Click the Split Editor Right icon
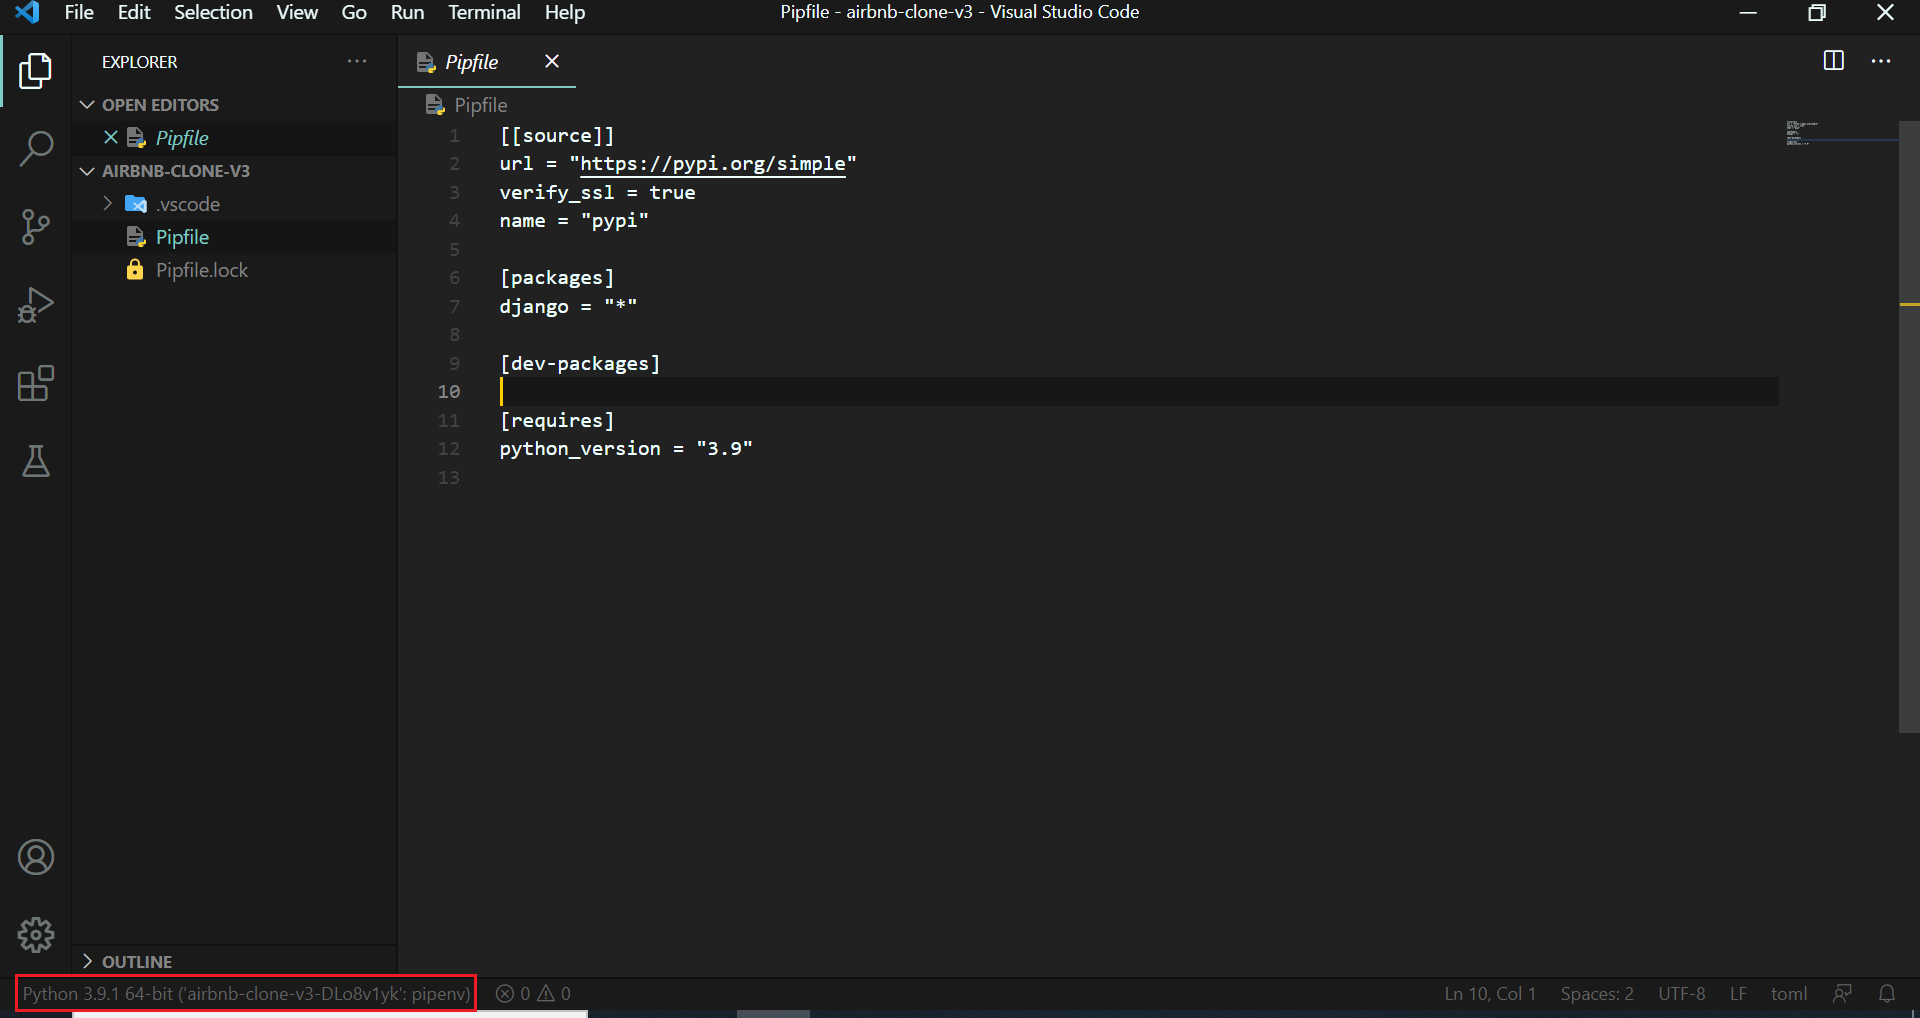The height and width of the screenshot is (1018, 1920). pos(1833,61)
